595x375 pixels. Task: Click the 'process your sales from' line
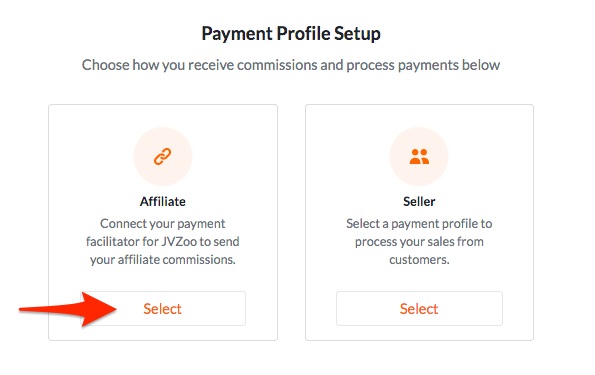pos(419,242)
